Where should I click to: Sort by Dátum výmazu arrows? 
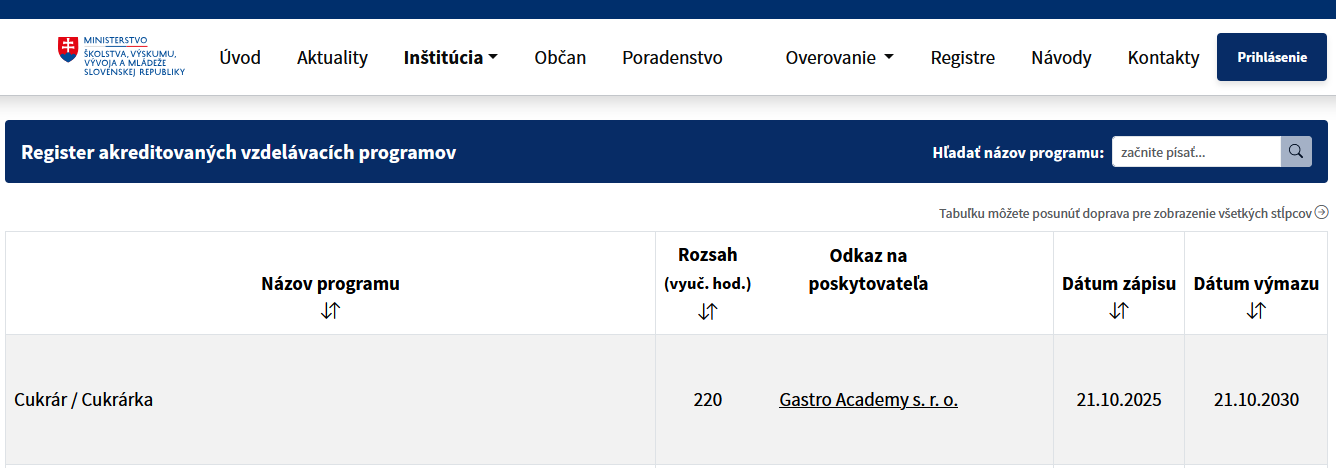pyautogui.click(x=1256, y=311)
